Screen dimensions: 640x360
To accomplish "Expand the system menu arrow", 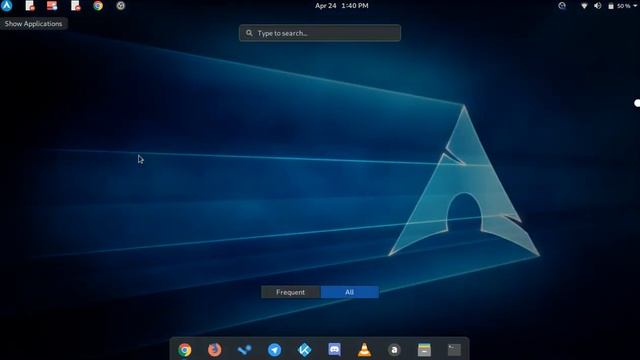I will 635,6.
